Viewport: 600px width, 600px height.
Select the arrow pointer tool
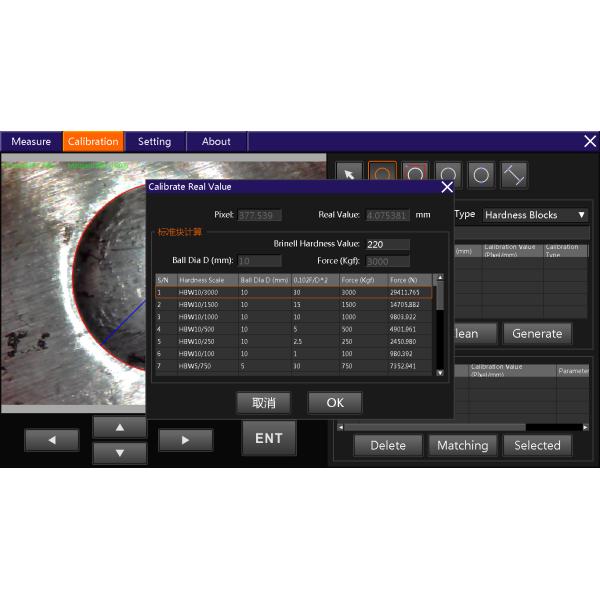349,175
